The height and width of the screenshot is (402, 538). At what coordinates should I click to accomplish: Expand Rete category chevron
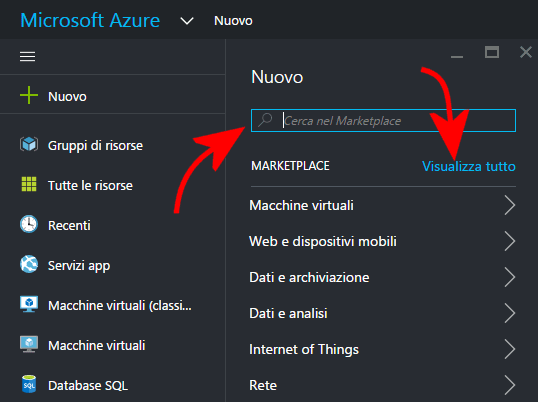tap(510, 385)
